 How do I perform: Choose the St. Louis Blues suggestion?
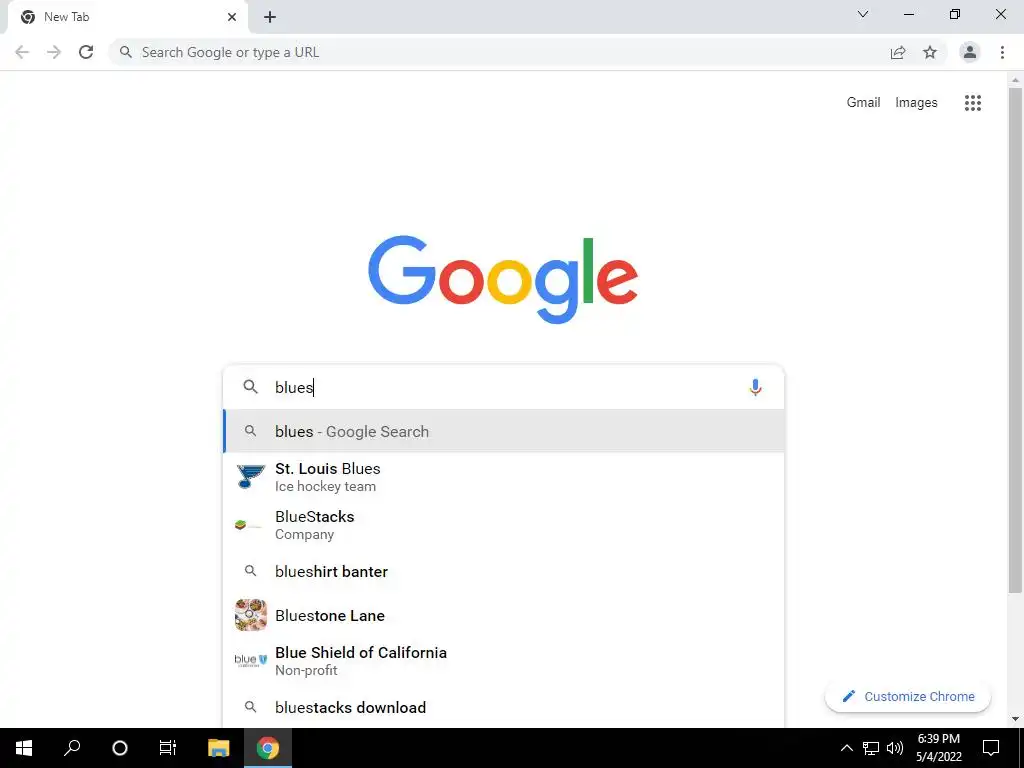[x=504, y=477]
